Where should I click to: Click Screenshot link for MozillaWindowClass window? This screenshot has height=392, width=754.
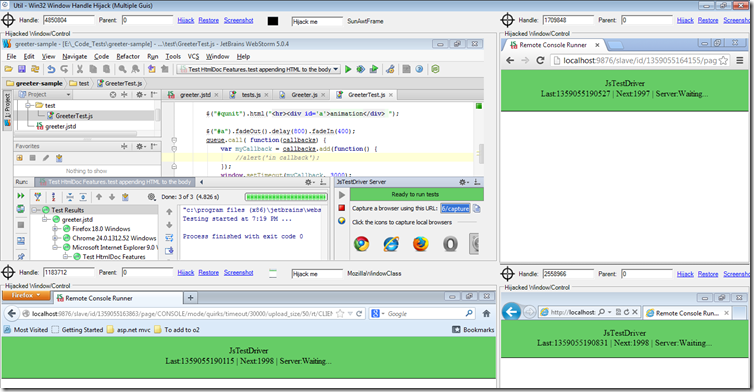tap(239, 272)
